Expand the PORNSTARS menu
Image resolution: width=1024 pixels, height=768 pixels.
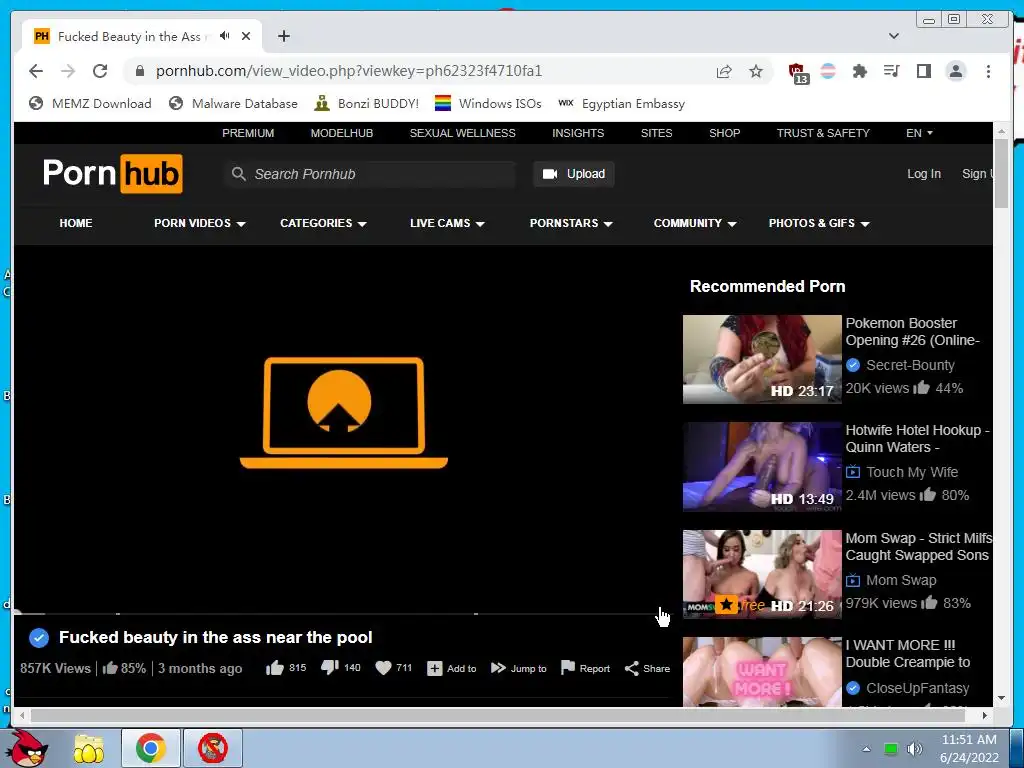571,223
